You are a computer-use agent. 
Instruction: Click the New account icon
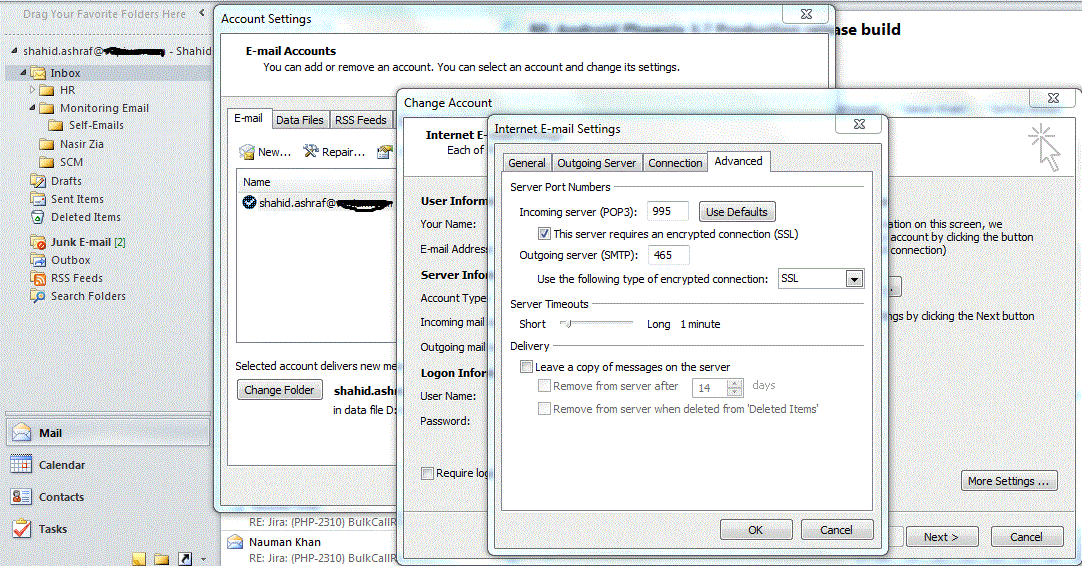[246, 152]
